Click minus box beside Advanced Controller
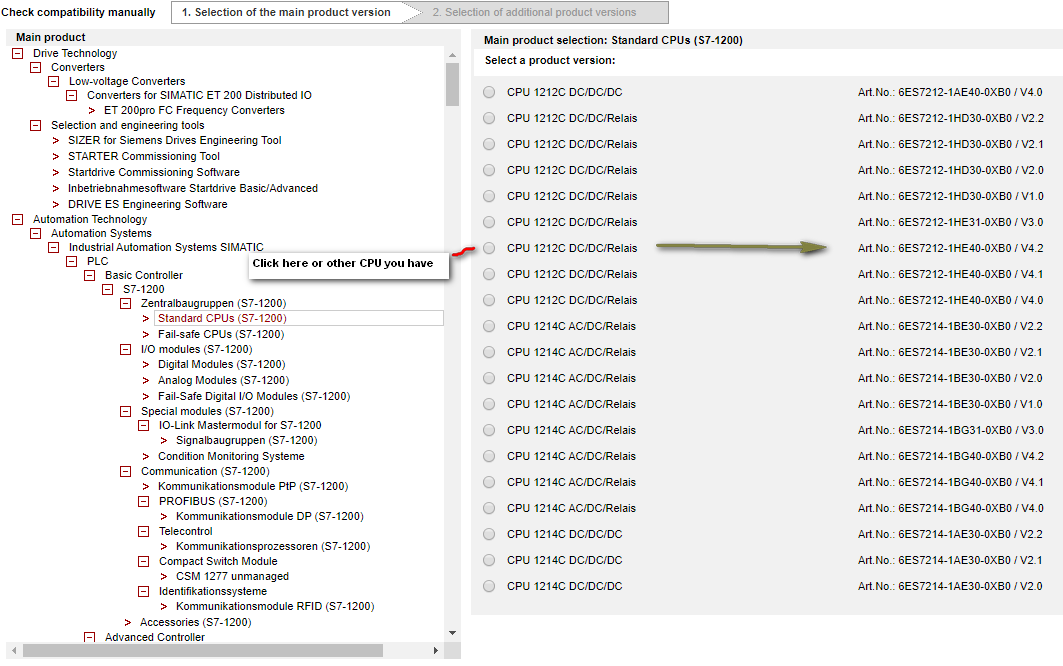Screen dimensions: 1063x666 tap(89, 638)
